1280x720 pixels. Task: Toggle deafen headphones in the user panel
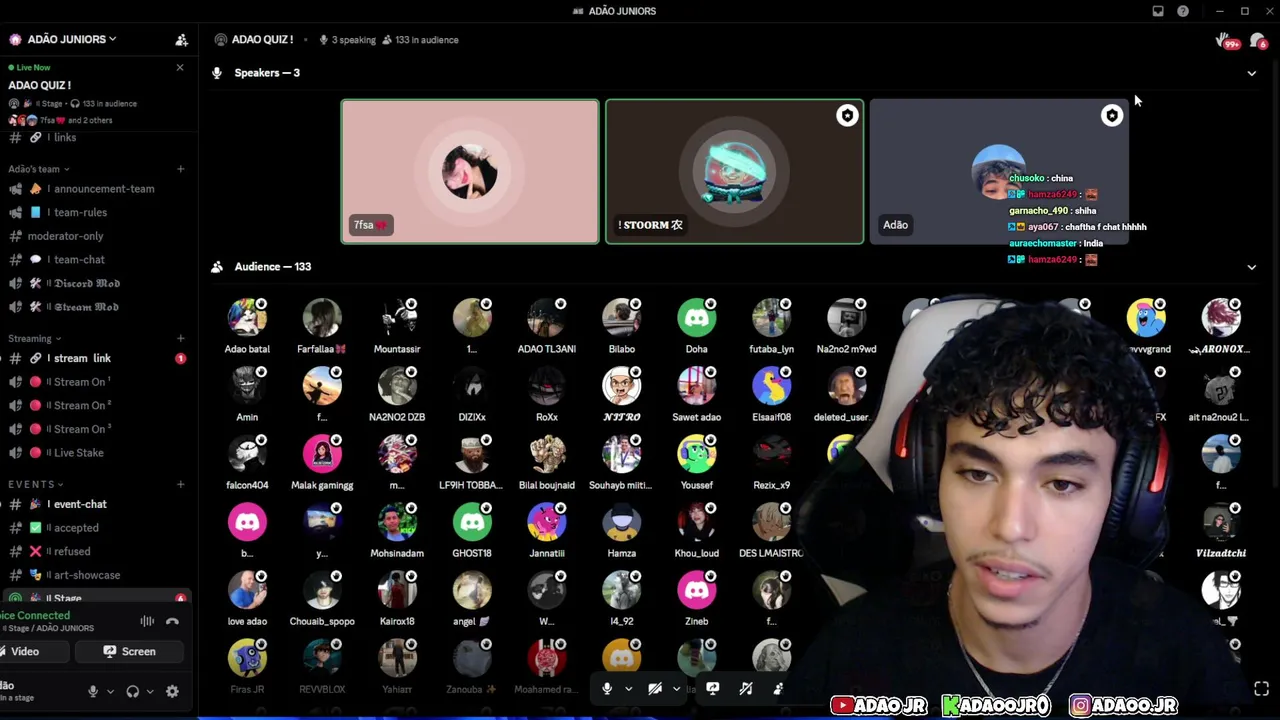pos(132,691)
